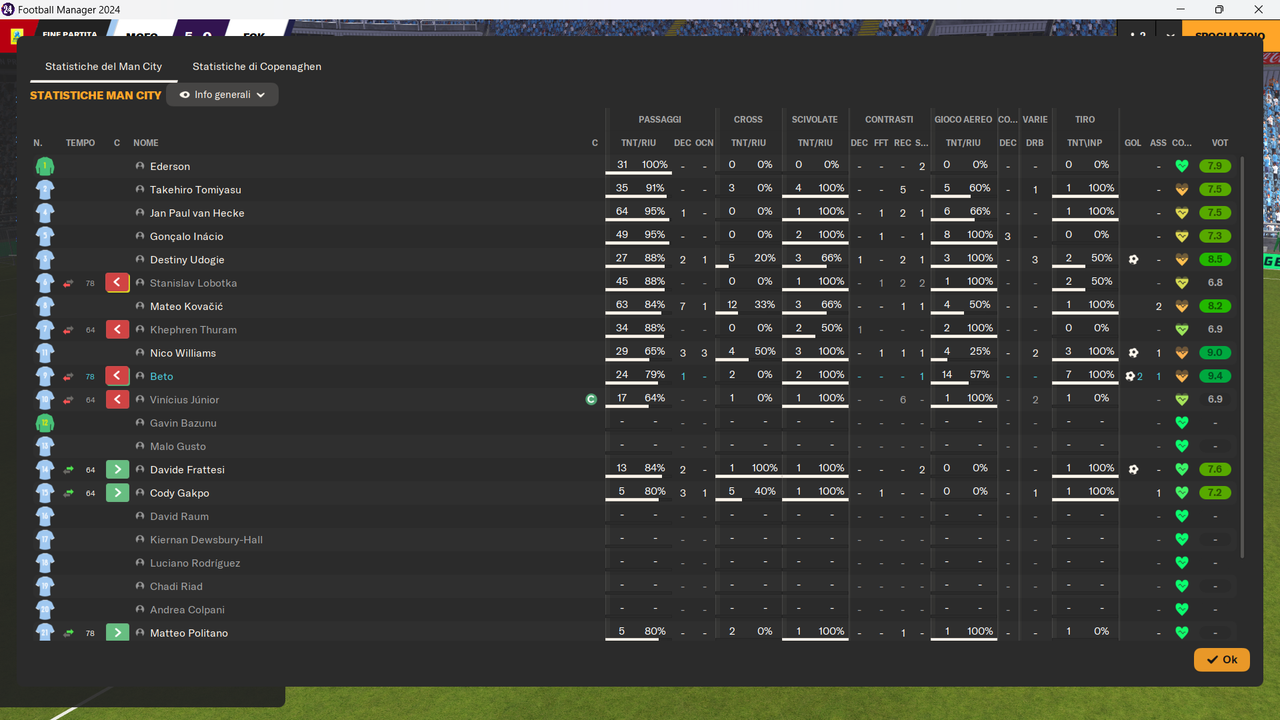1280x720 pixels.
Task: Click the person icon beside Beto
Action: click(x=140, y=376)
